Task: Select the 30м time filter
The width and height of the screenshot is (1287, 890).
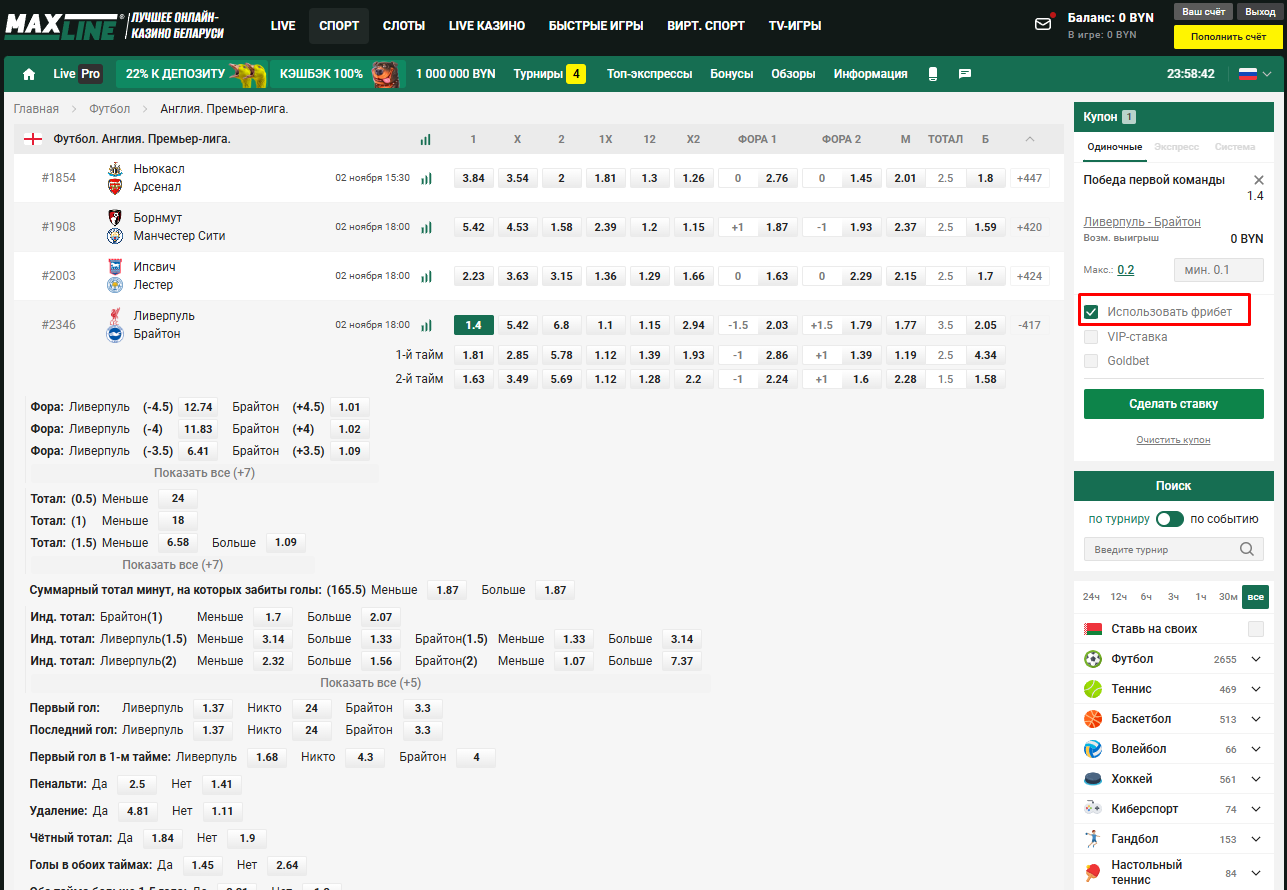Action: coord(1227,597)
